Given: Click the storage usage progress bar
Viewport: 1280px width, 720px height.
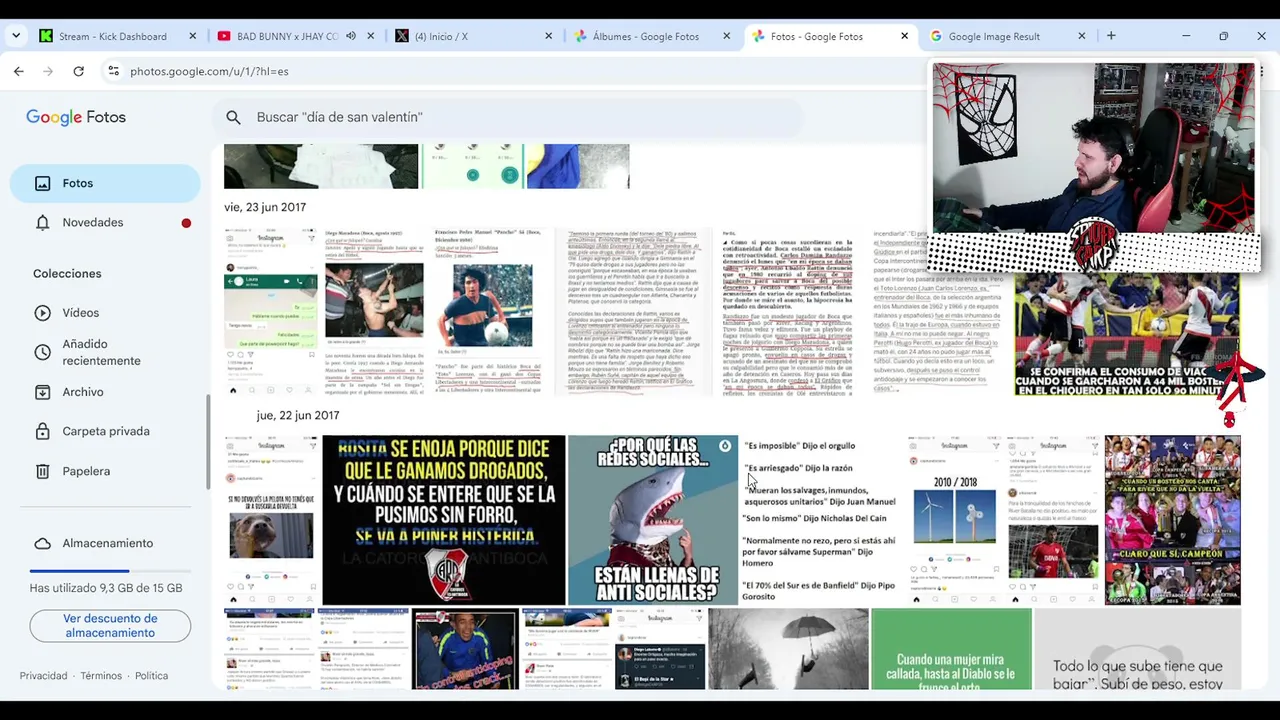Looking at the screenshot, I should point(110,571).
